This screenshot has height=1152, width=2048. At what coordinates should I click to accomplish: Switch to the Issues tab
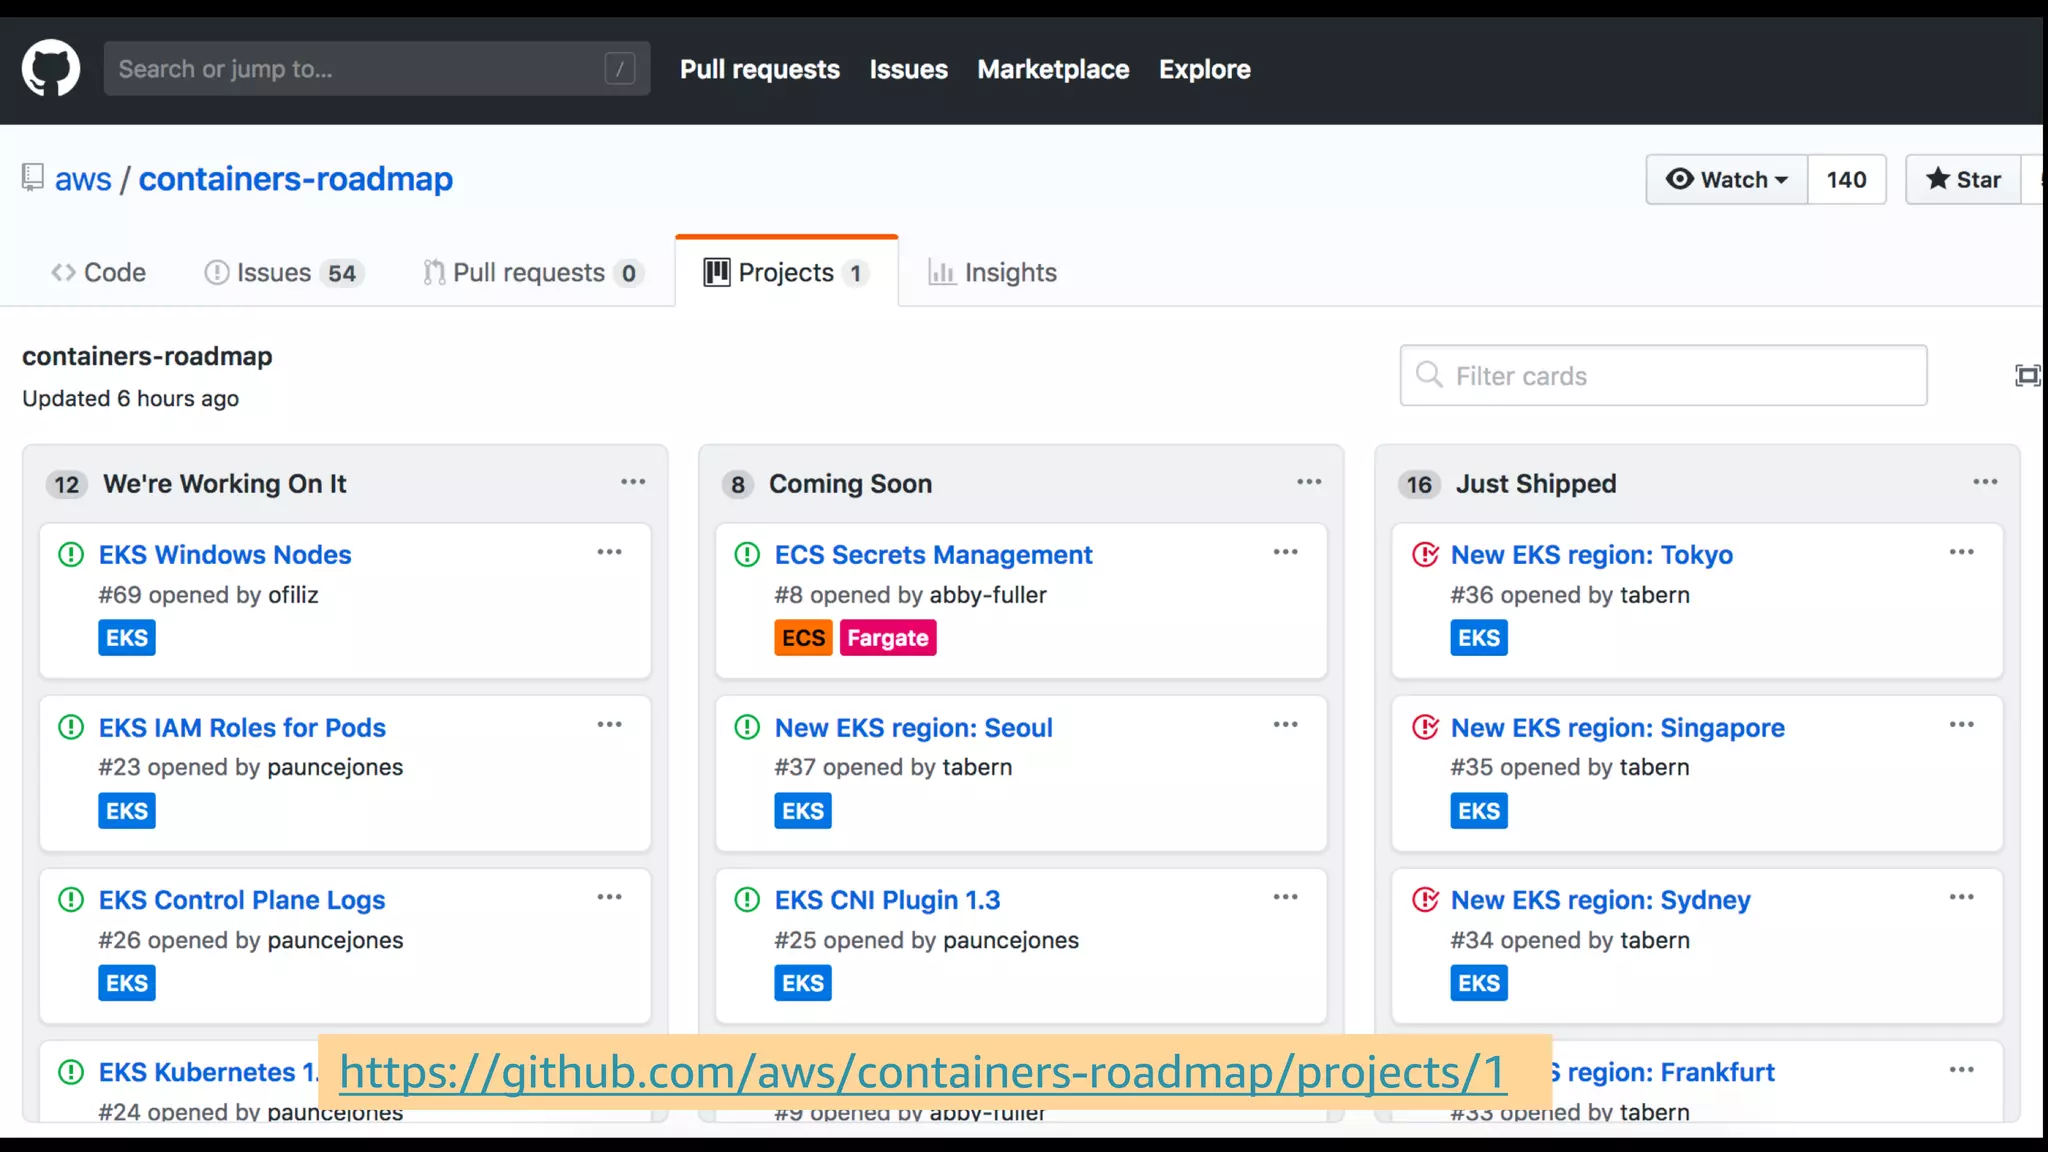tap(284, 272)
